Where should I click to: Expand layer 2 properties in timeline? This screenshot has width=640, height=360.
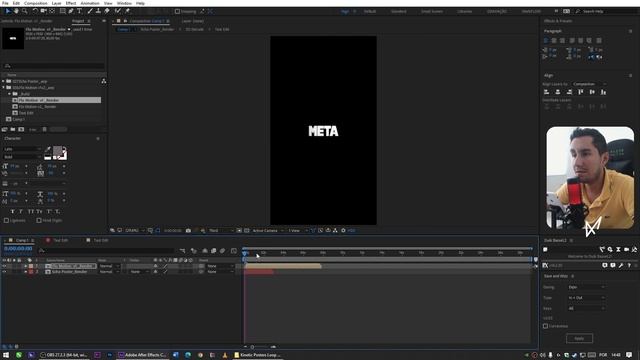(x=25, y=272)
